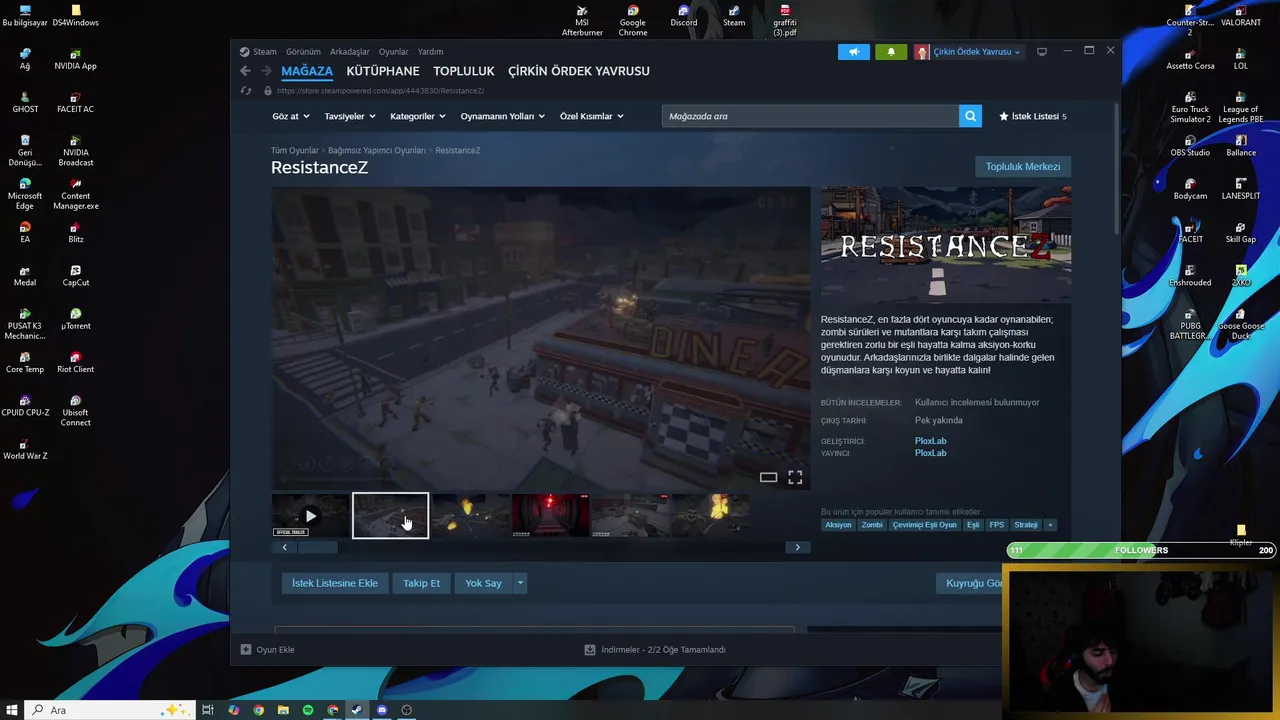Viewport: 1280px width, 720px height.
Task: Select the Aksiyon tag
Action: tap(838, 525)
